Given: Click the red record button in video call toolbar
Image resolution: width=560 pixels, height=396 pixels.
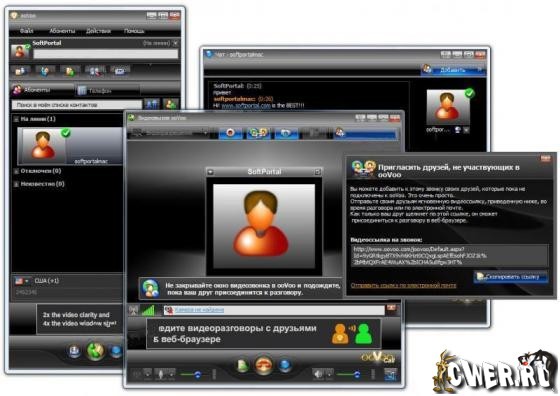Looking at the screenshot, I should point(230,133).
